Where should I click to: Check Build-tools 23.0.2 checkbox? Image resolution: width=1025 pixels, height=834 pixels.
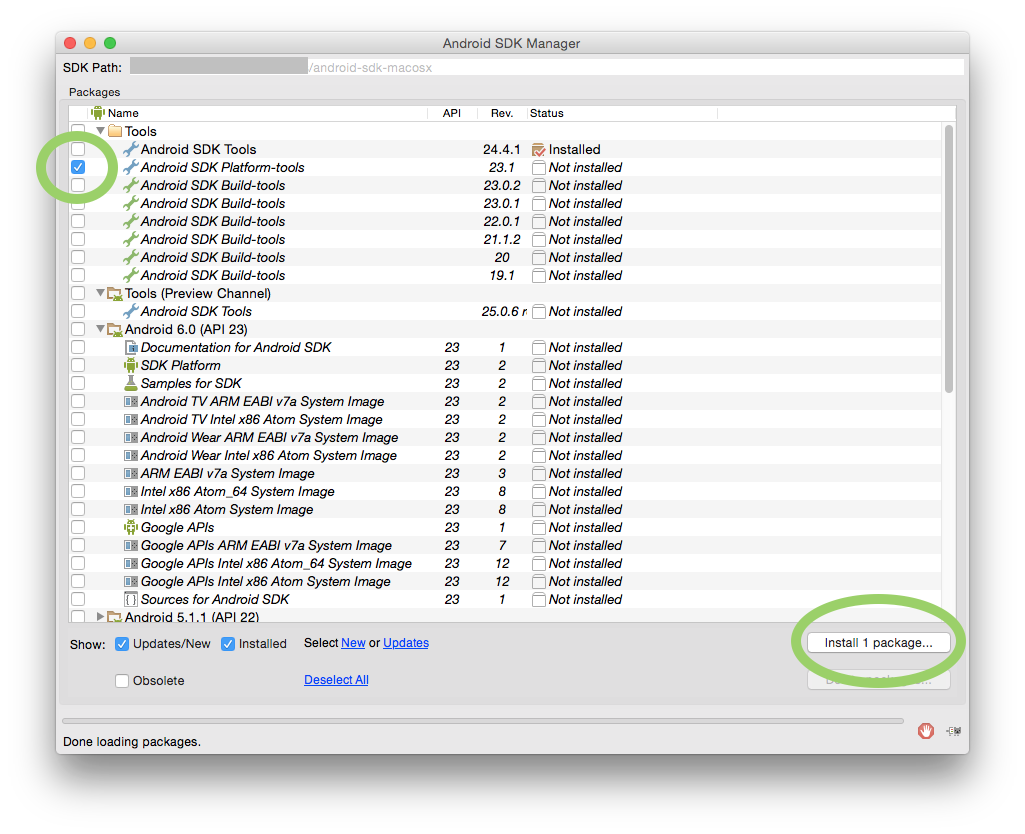click(78, 185)
